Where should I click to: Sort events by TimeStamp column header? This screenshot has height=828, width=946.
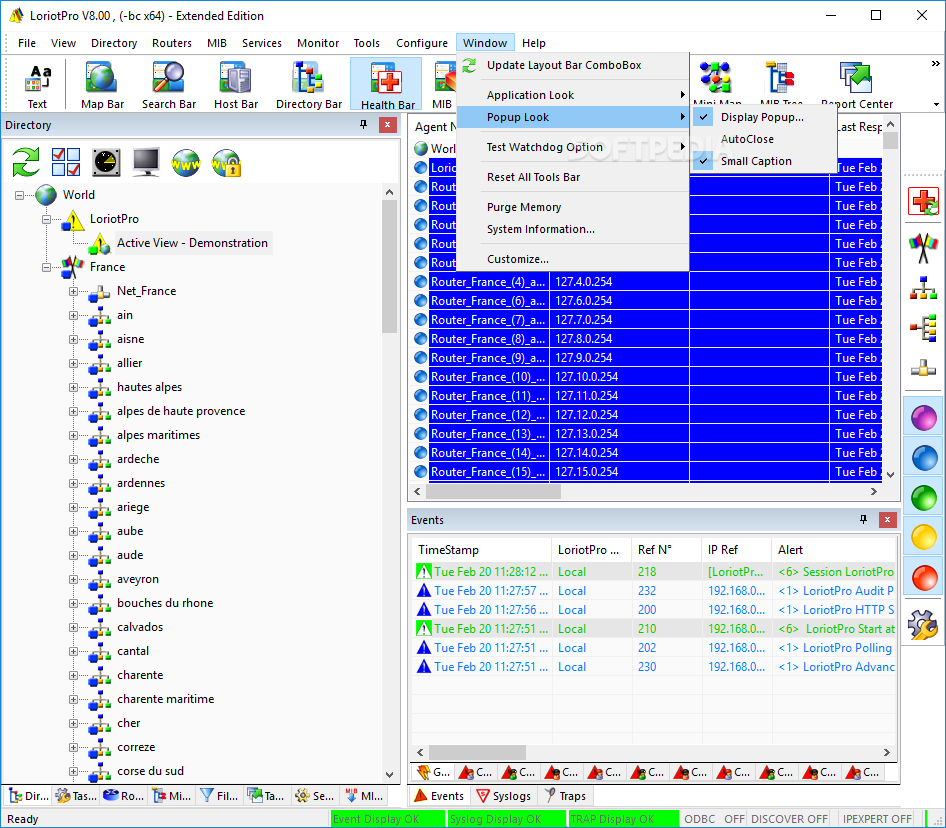(x=481, y=550)
